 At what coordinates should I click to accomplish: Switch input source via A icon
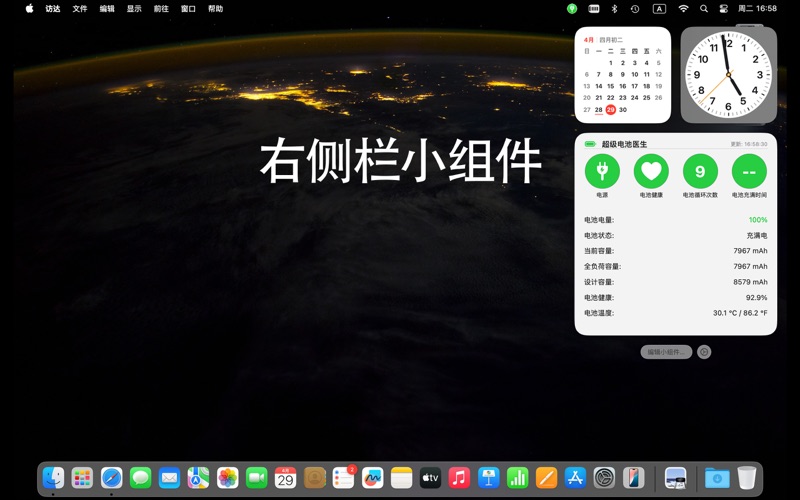[659, 9]
